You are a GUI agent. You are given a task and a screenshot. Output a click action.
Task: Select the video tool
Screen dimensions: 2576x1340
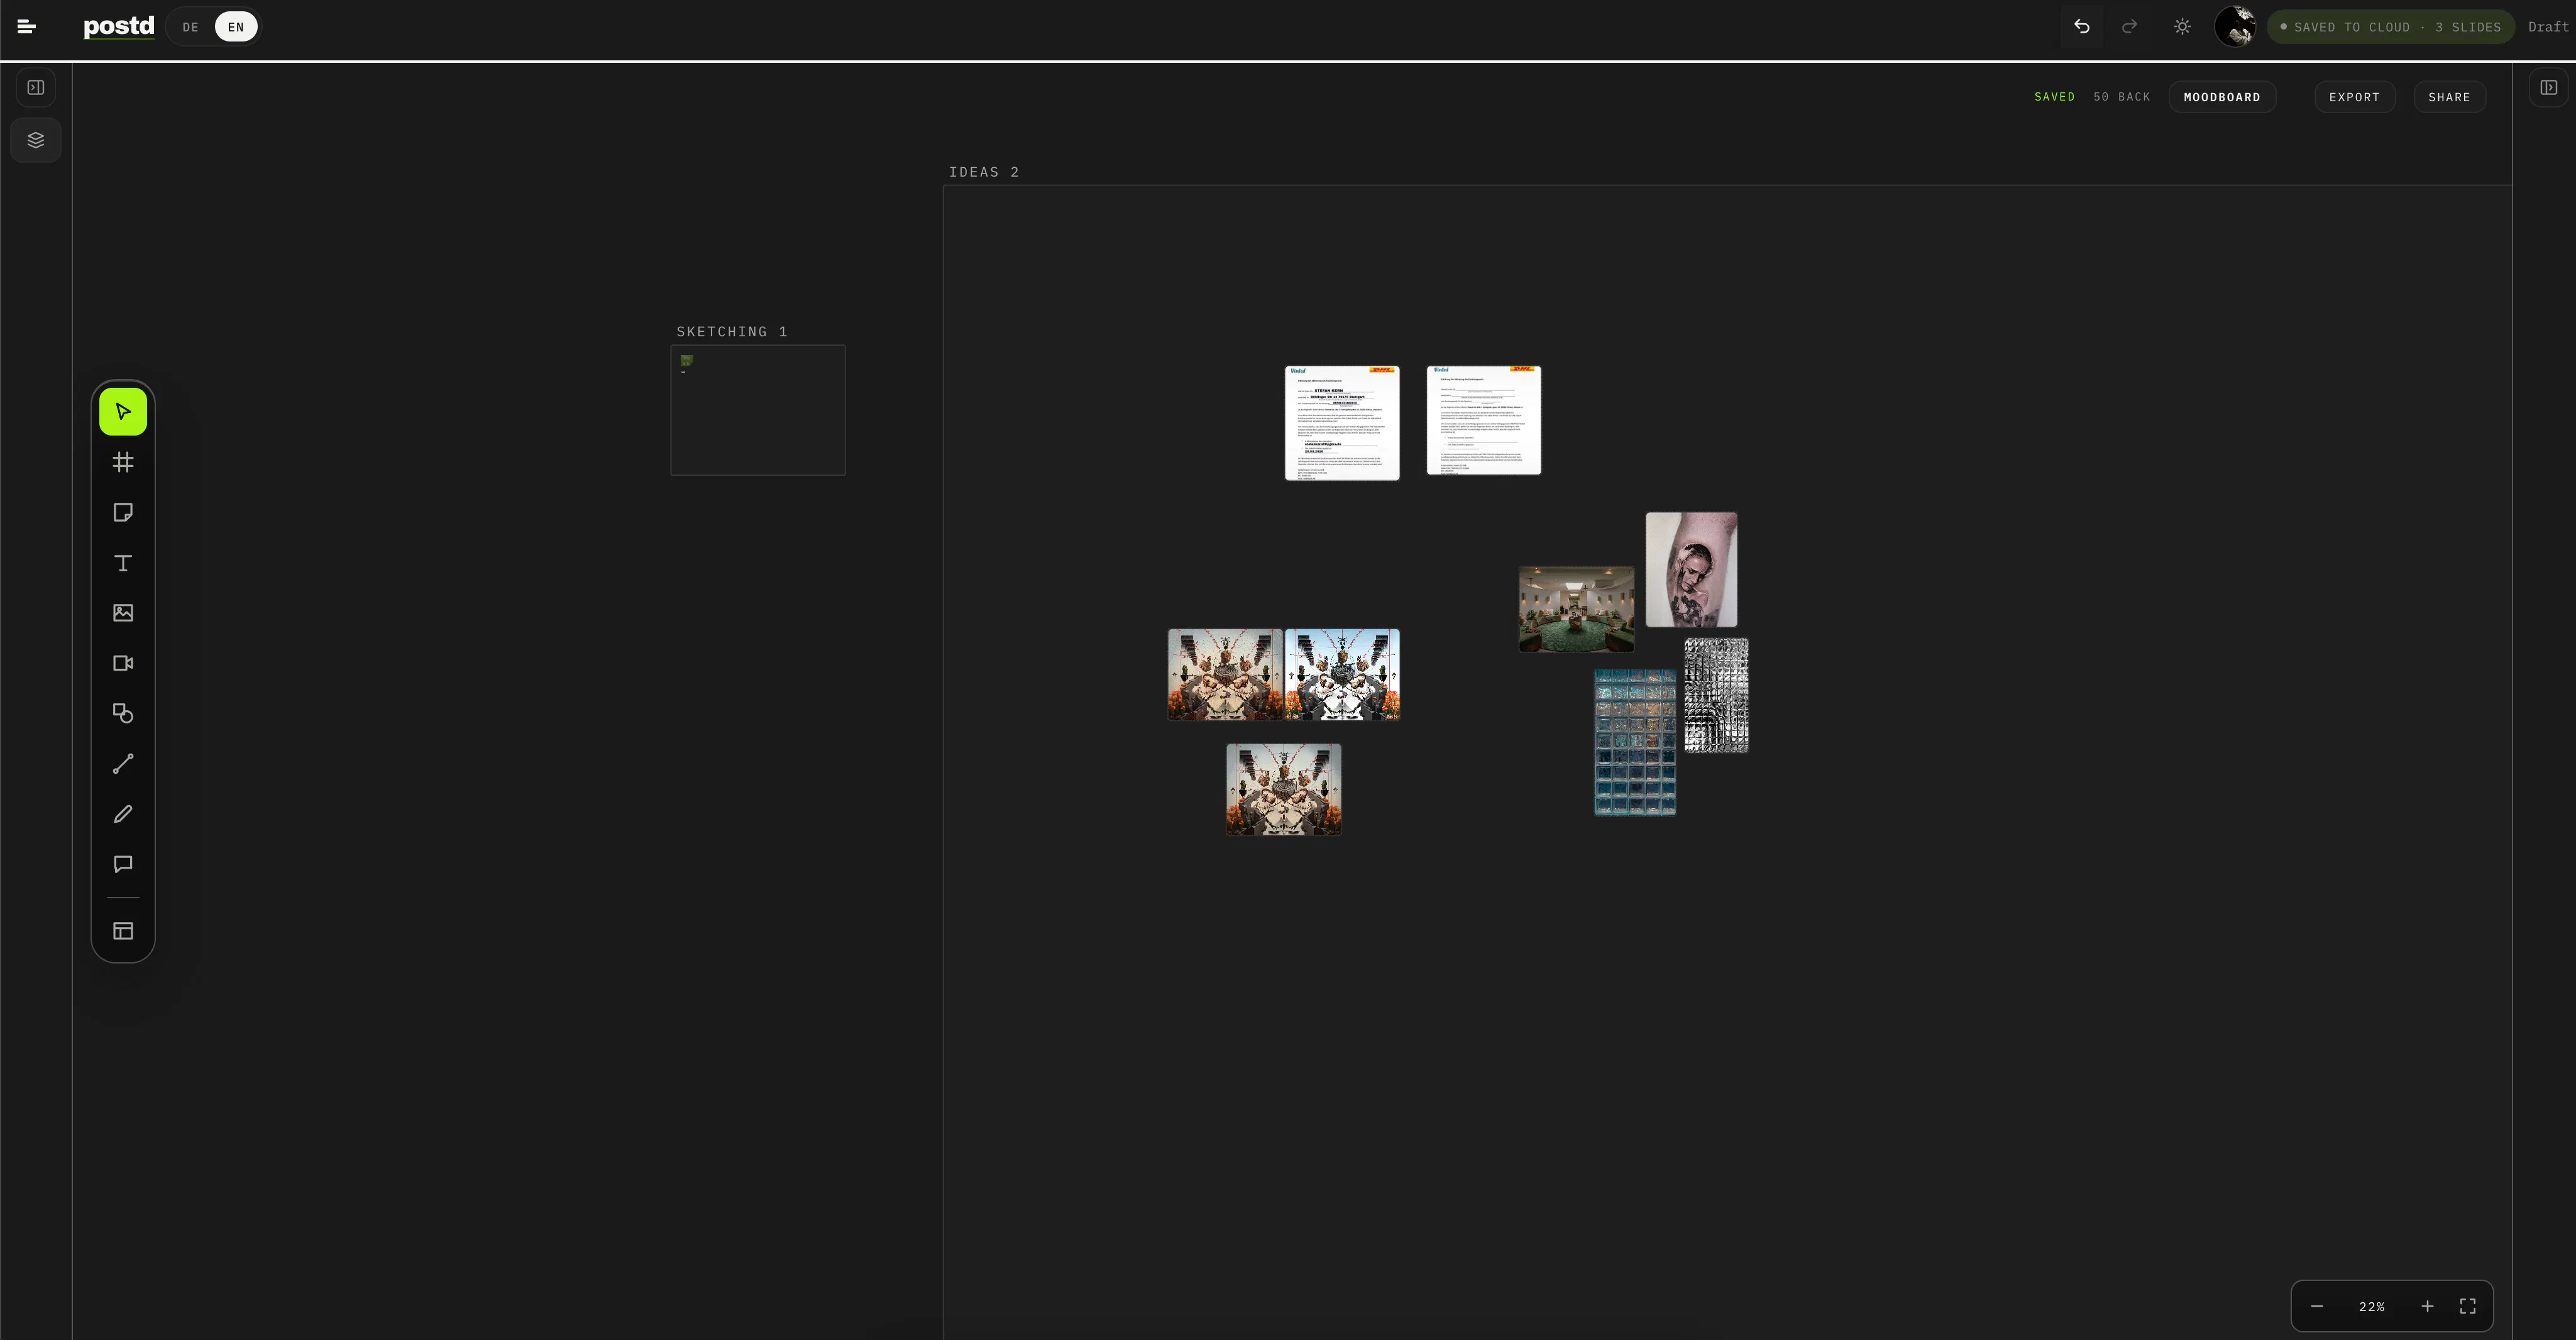click(x=123, y=663)
